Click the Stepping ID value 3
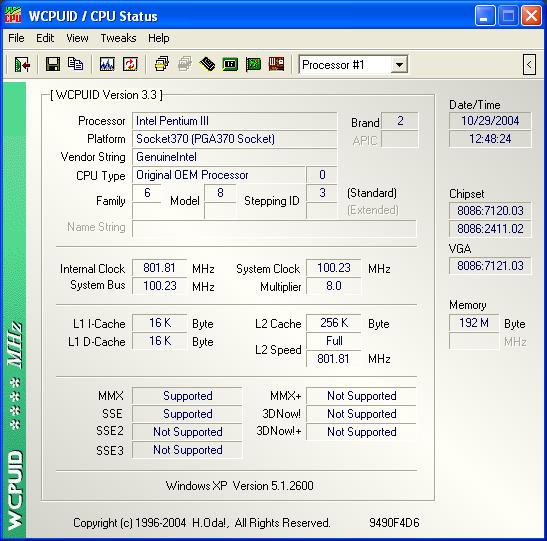Viewport: 547px width, 541px height. point(322,193)
